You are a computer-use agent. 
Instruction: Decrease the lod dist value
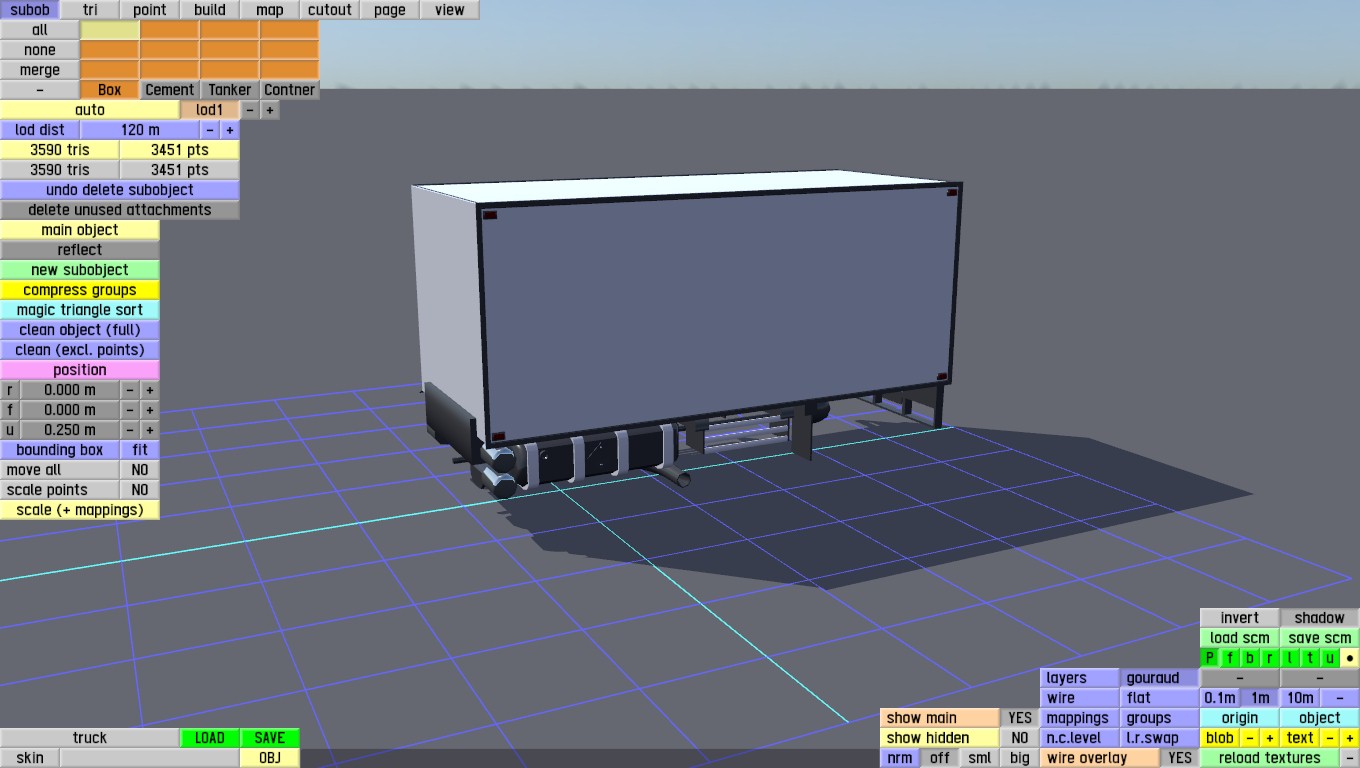coord(210,130)
